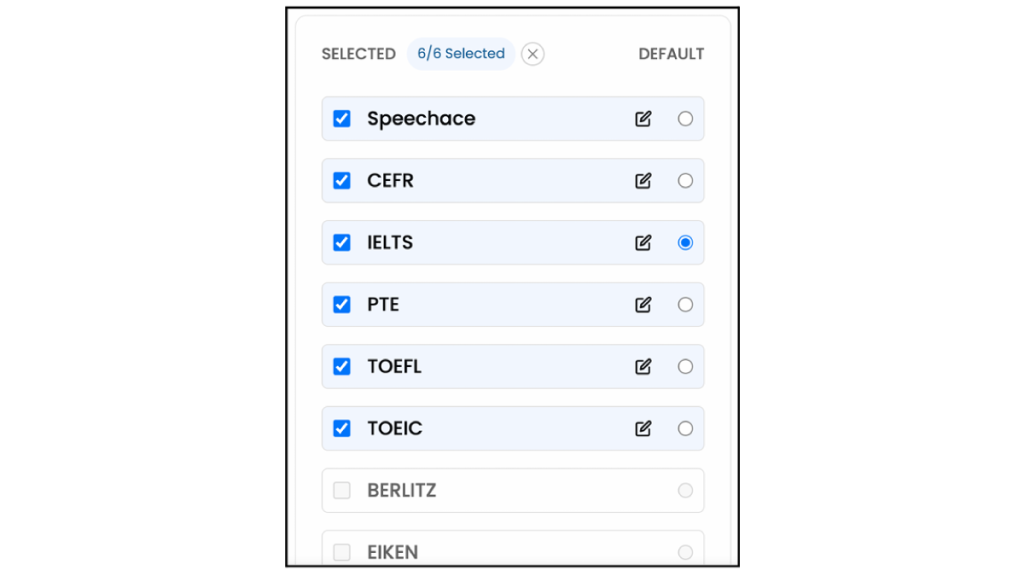Untick the TOEFL checkbox
Screen dimensions: 1024x576
[342, 367]
